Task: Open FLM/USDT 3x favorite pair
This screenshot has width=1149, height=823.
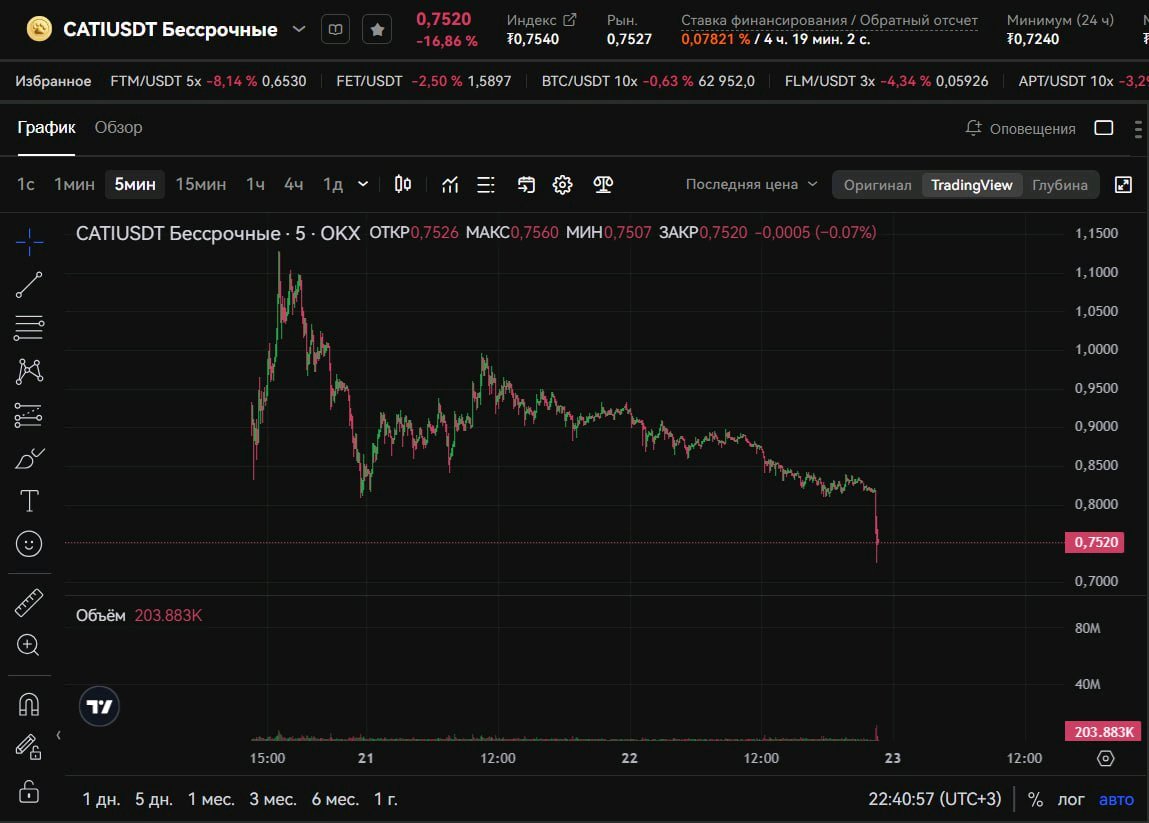Action: point(886,81)
